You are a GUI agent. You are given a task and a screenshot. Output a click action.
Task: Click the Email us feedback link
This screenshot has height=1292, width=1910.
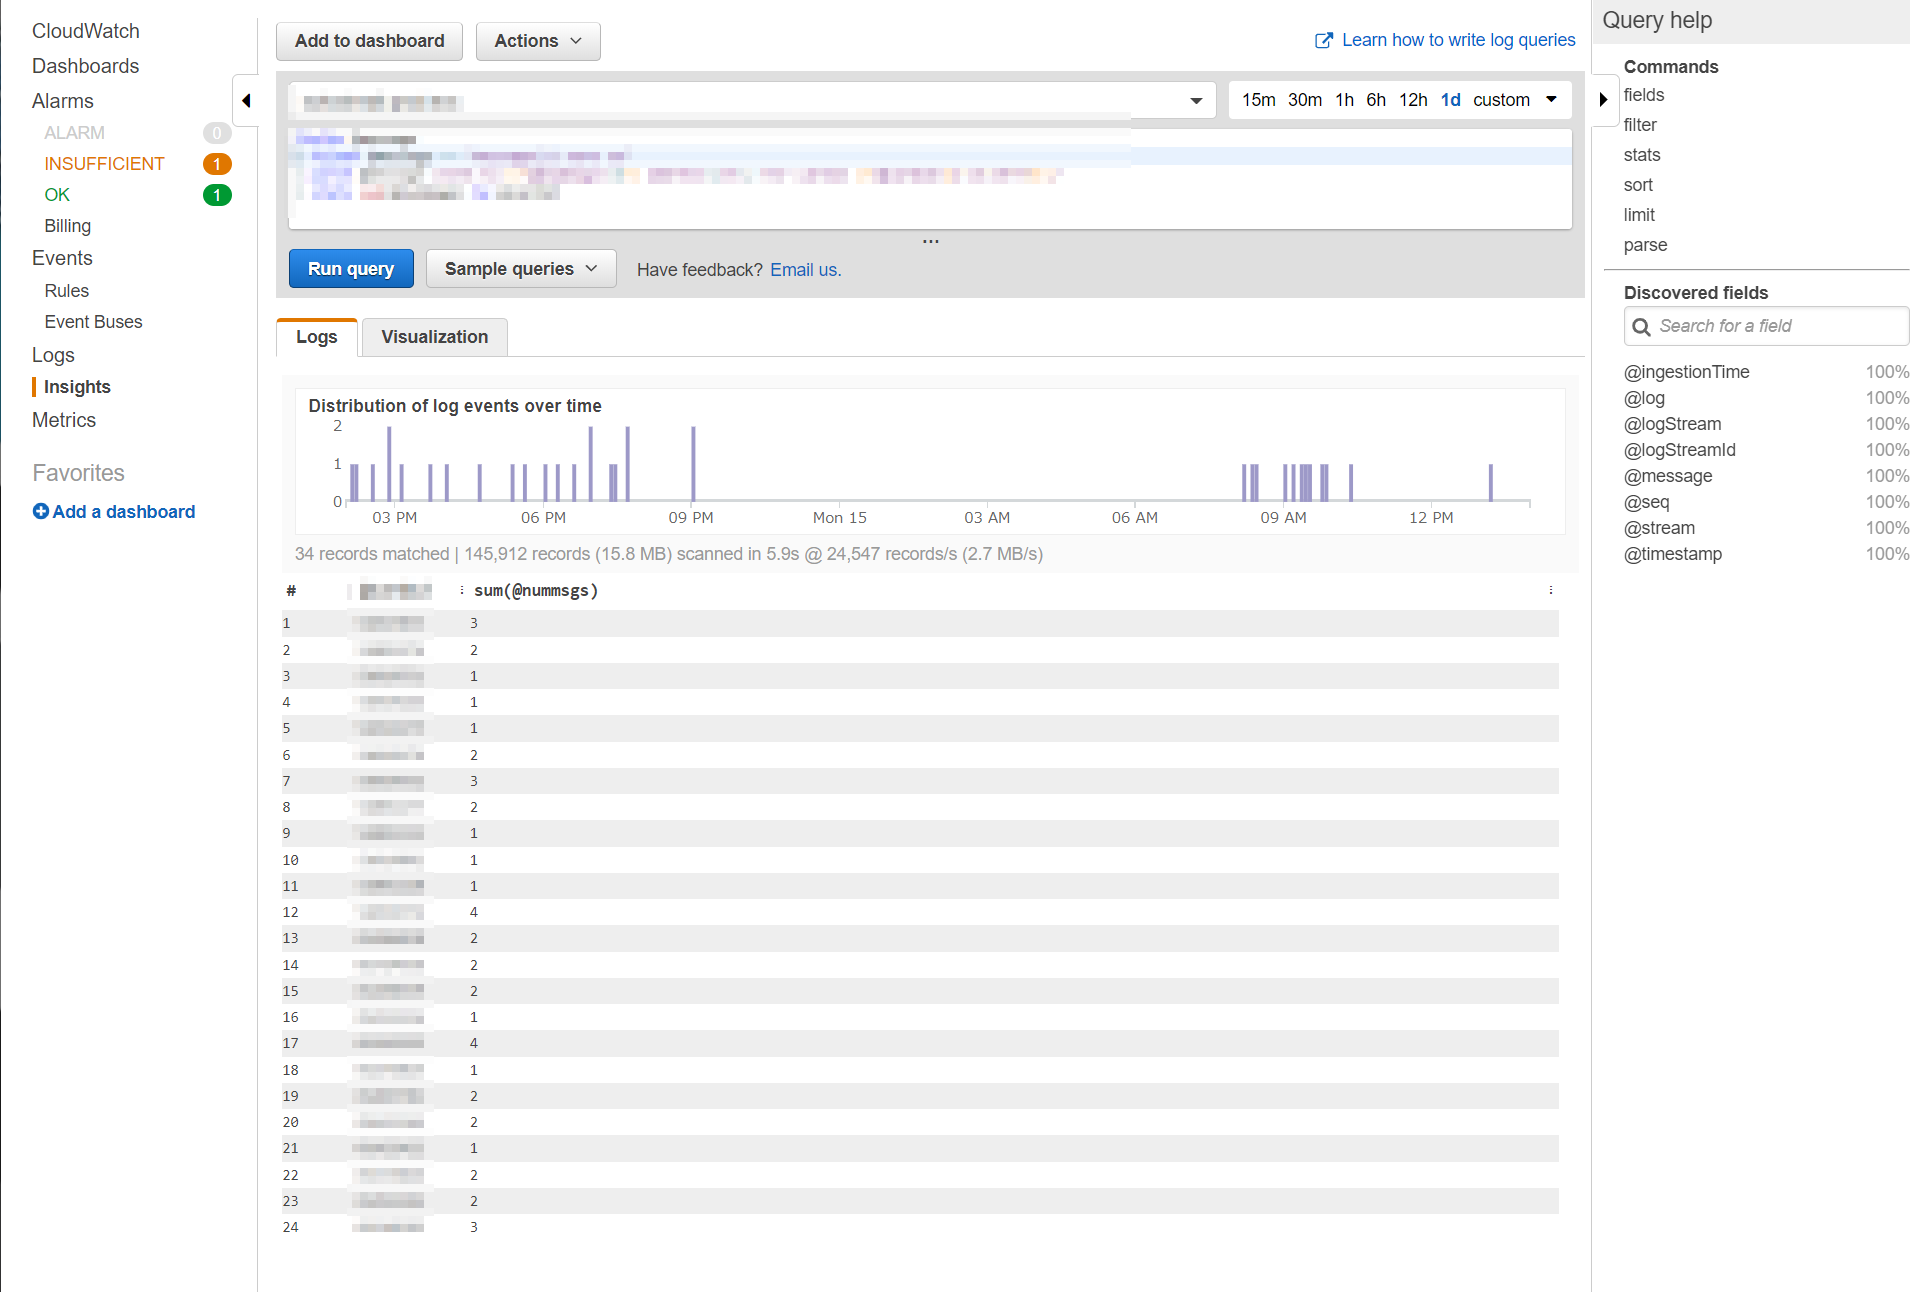[x=806, y=270]
